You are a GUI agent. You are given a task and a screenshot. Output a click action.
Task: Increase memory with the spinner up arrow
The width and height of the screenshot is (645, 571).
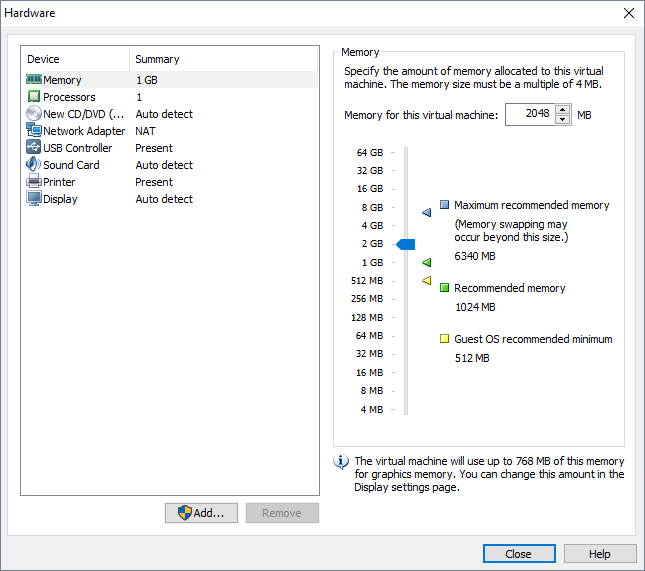coord(562,109)
